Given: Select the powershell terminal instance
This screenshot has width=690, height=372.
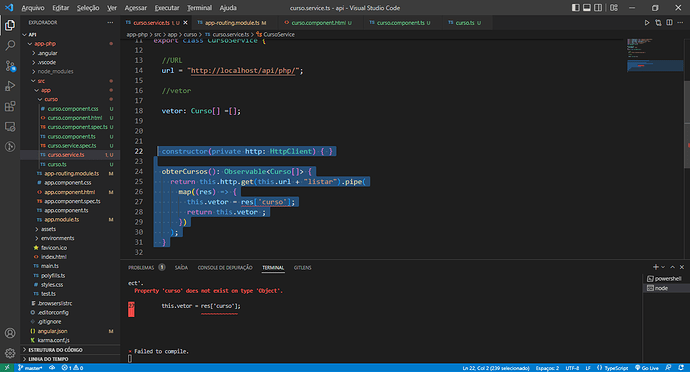Looking at the screenshot, I should pos(664,279).
